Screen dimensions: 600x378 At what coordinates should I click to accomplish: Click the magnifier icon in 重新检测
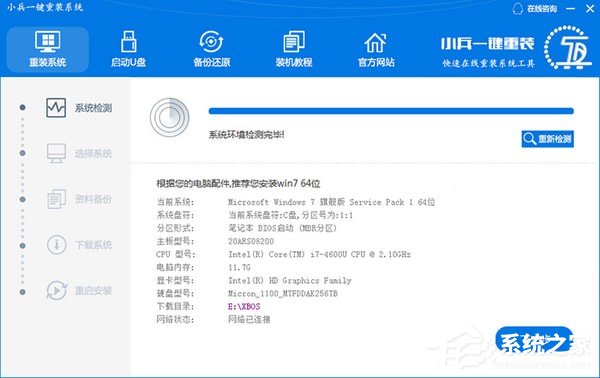[530, 138]
